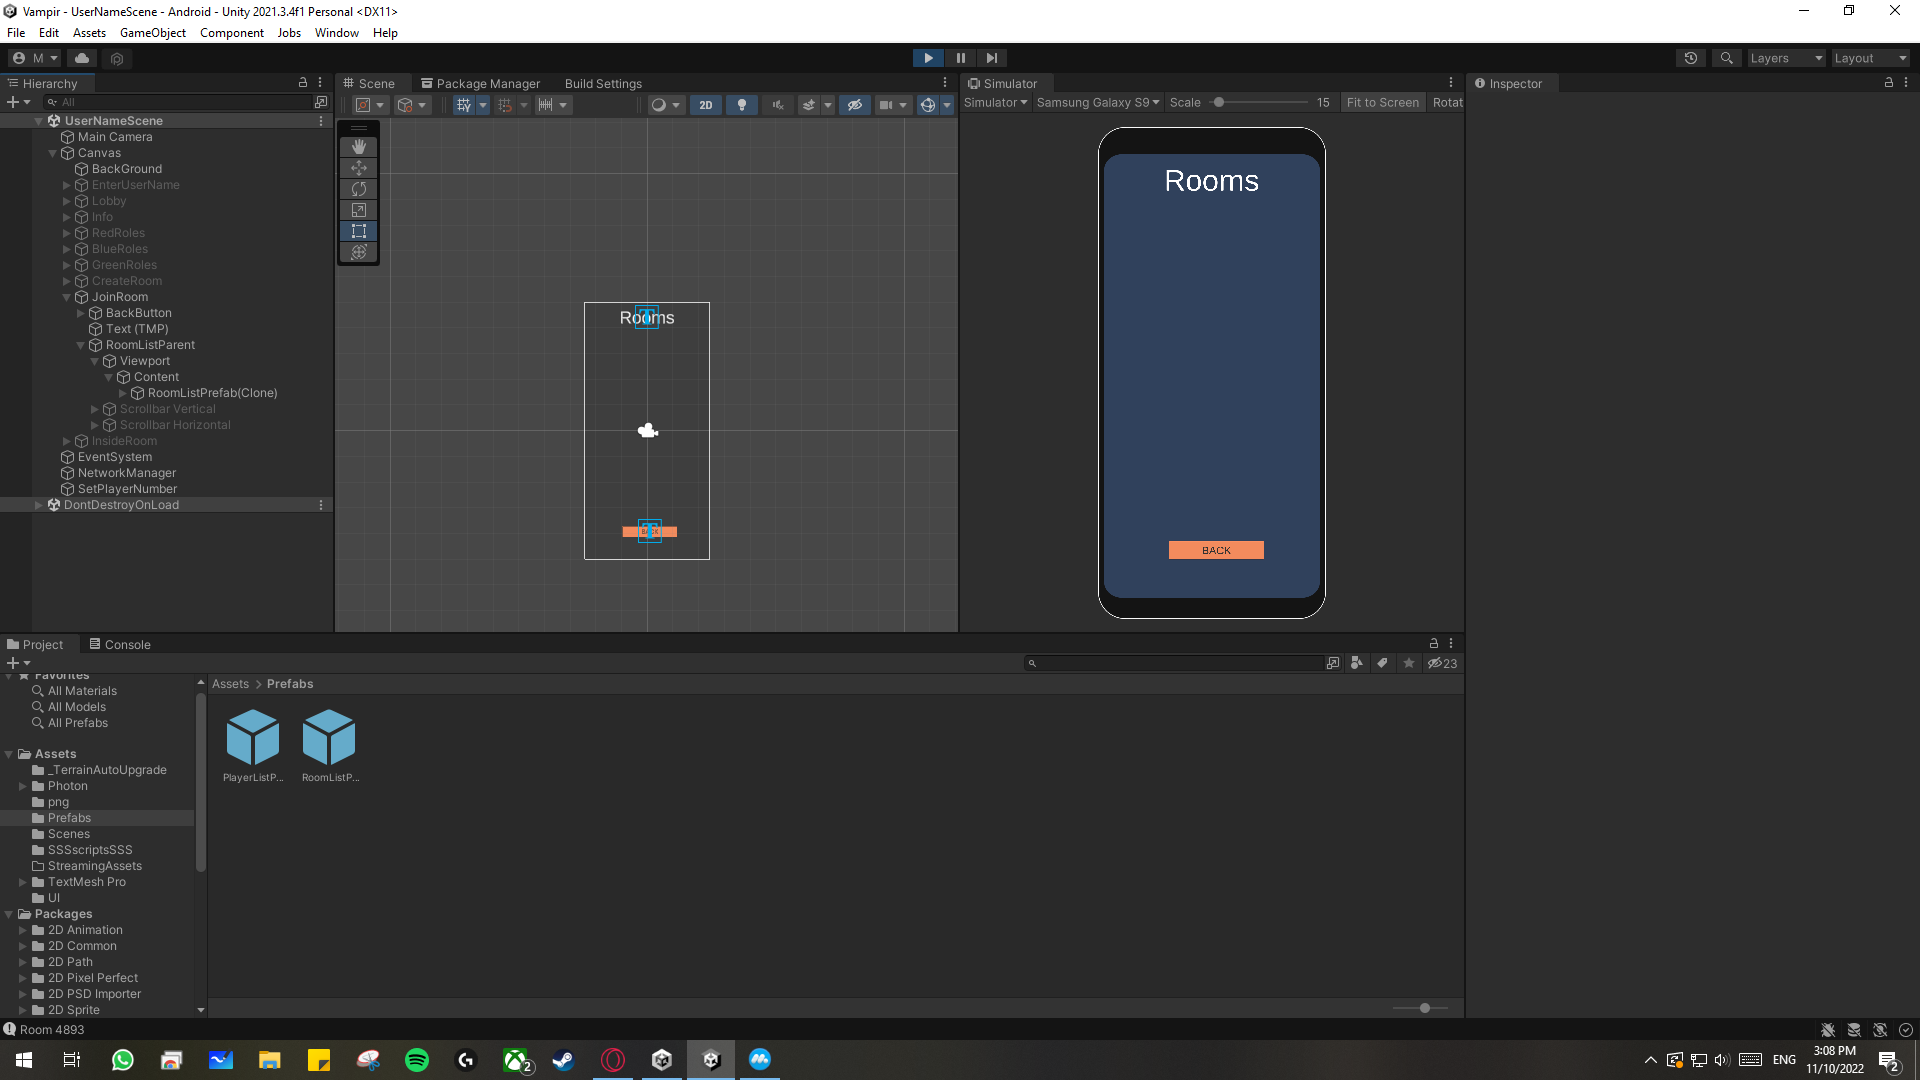
Task: Click the Unity cloud services icon
Action: tap(81, 58)
